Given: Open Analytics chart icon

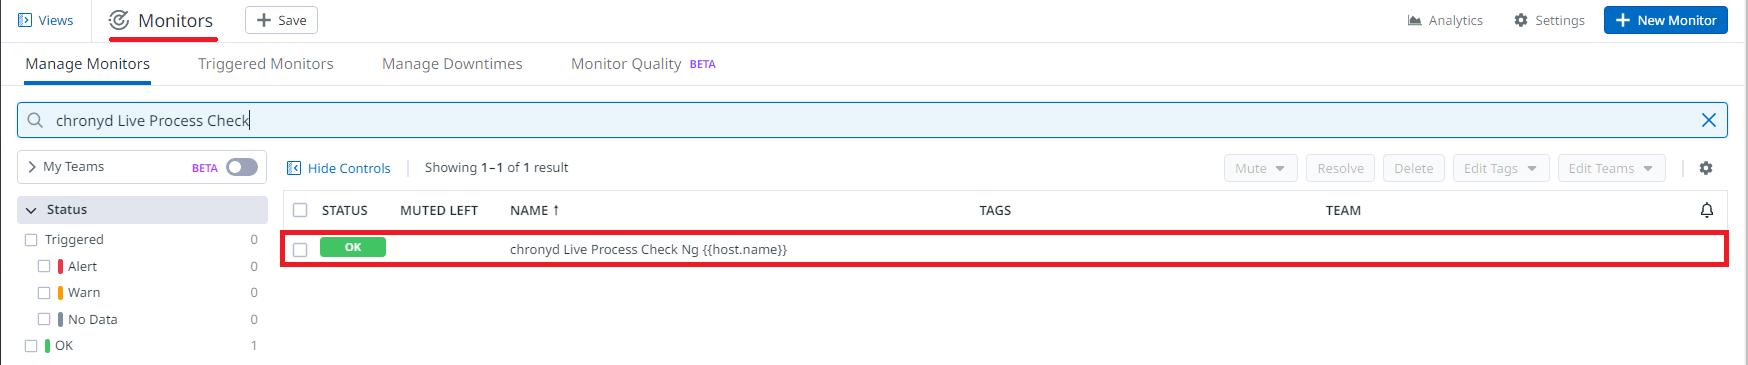Looking at the screenshot, I should point(1415,20).
